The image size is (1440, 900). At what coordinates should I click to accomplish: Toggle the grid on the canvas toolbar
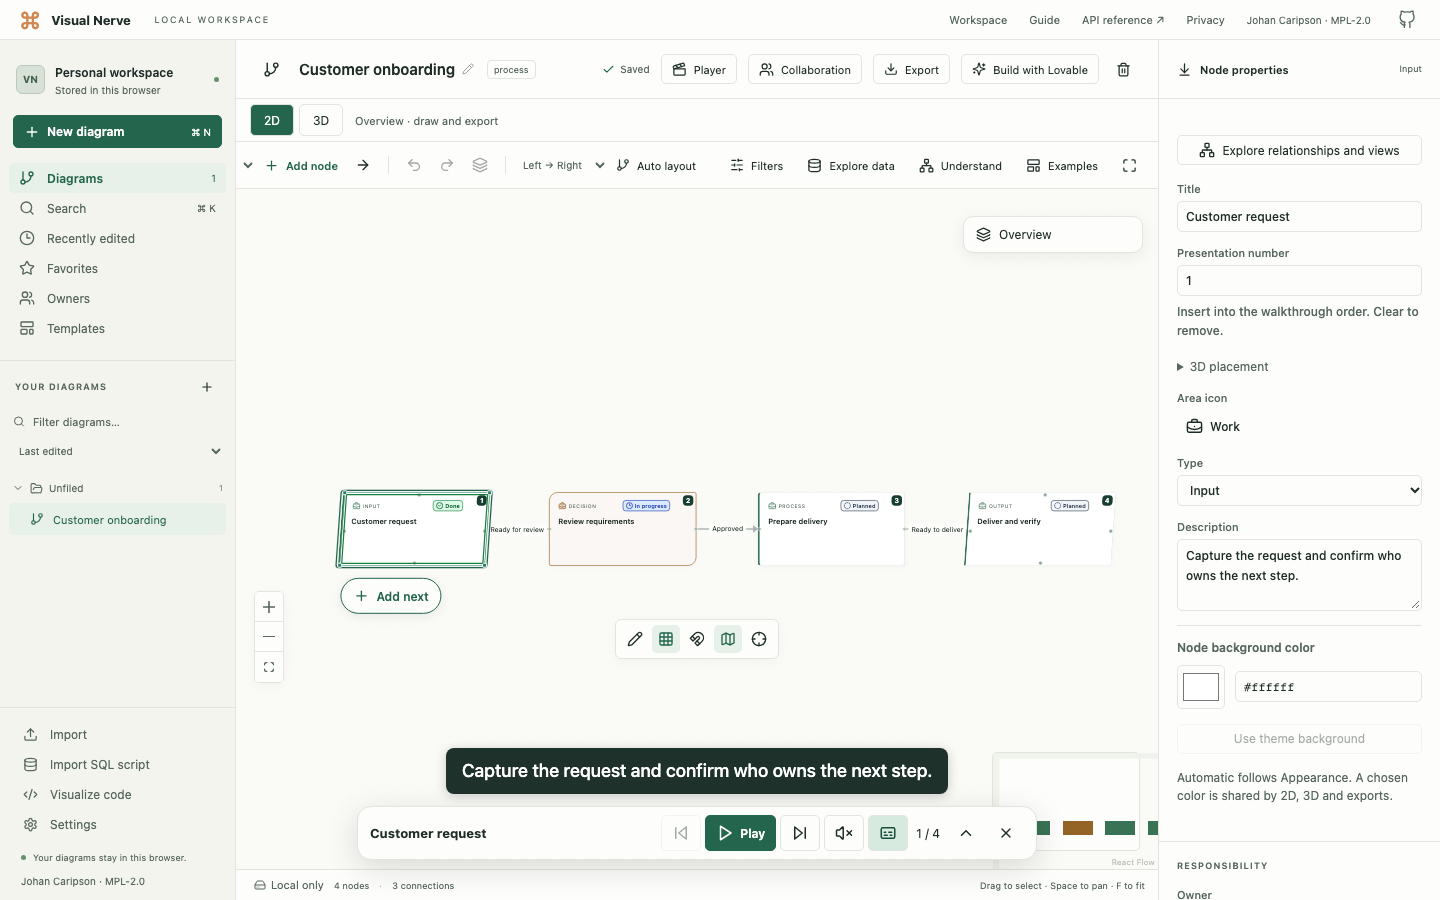(x=666, y=639)
